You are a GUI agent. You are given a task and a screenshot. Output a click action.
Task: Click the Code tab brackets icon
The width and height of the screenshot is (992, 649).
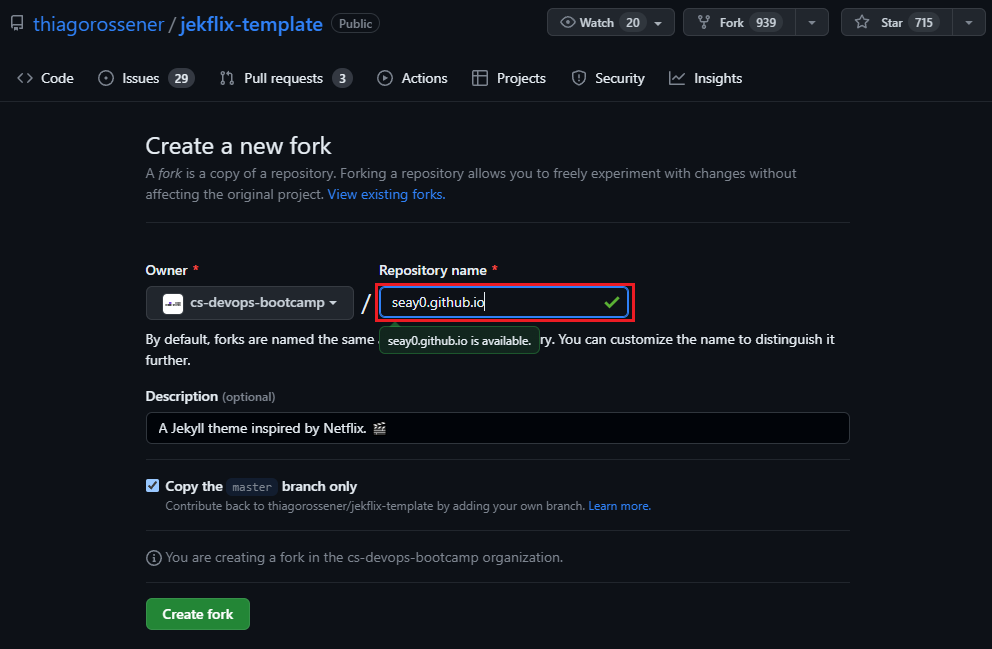point(25,78)
